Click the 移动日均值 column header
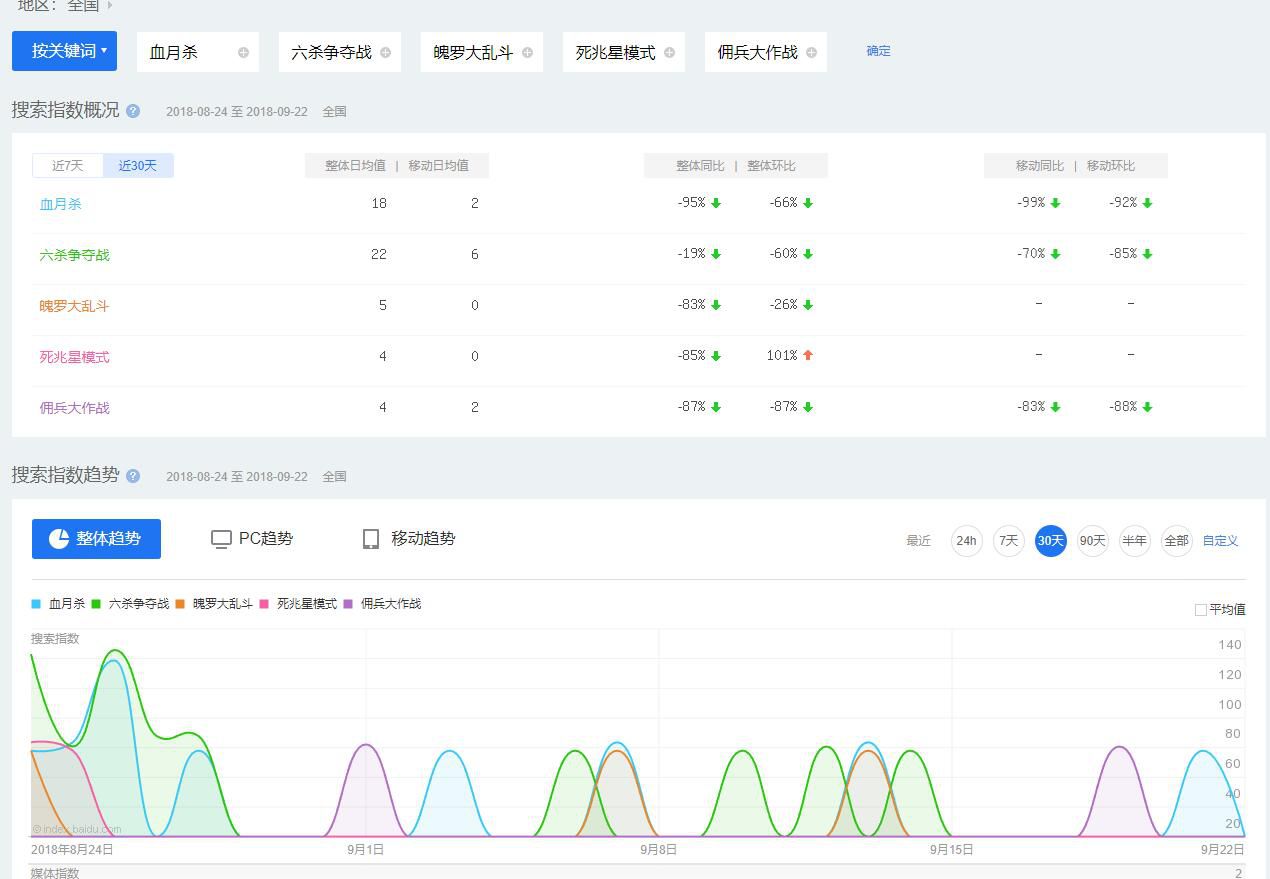The width and height of the screenshot is (1270, 879). [x=438, y=166]
